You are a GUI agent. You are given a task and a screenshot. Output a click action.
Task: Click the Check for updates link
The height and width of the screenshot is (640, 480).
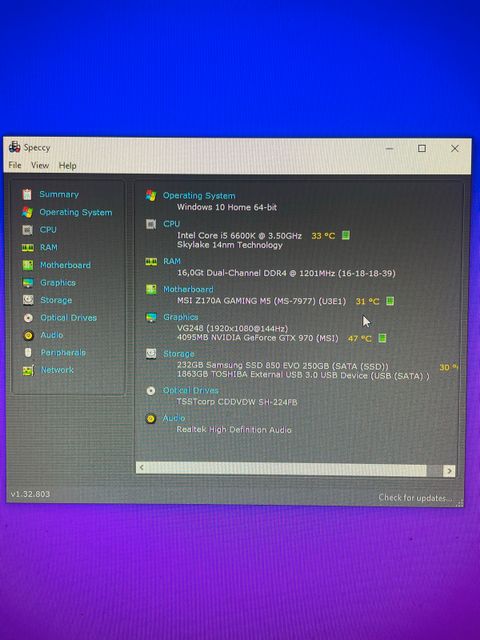coord(415,498)
